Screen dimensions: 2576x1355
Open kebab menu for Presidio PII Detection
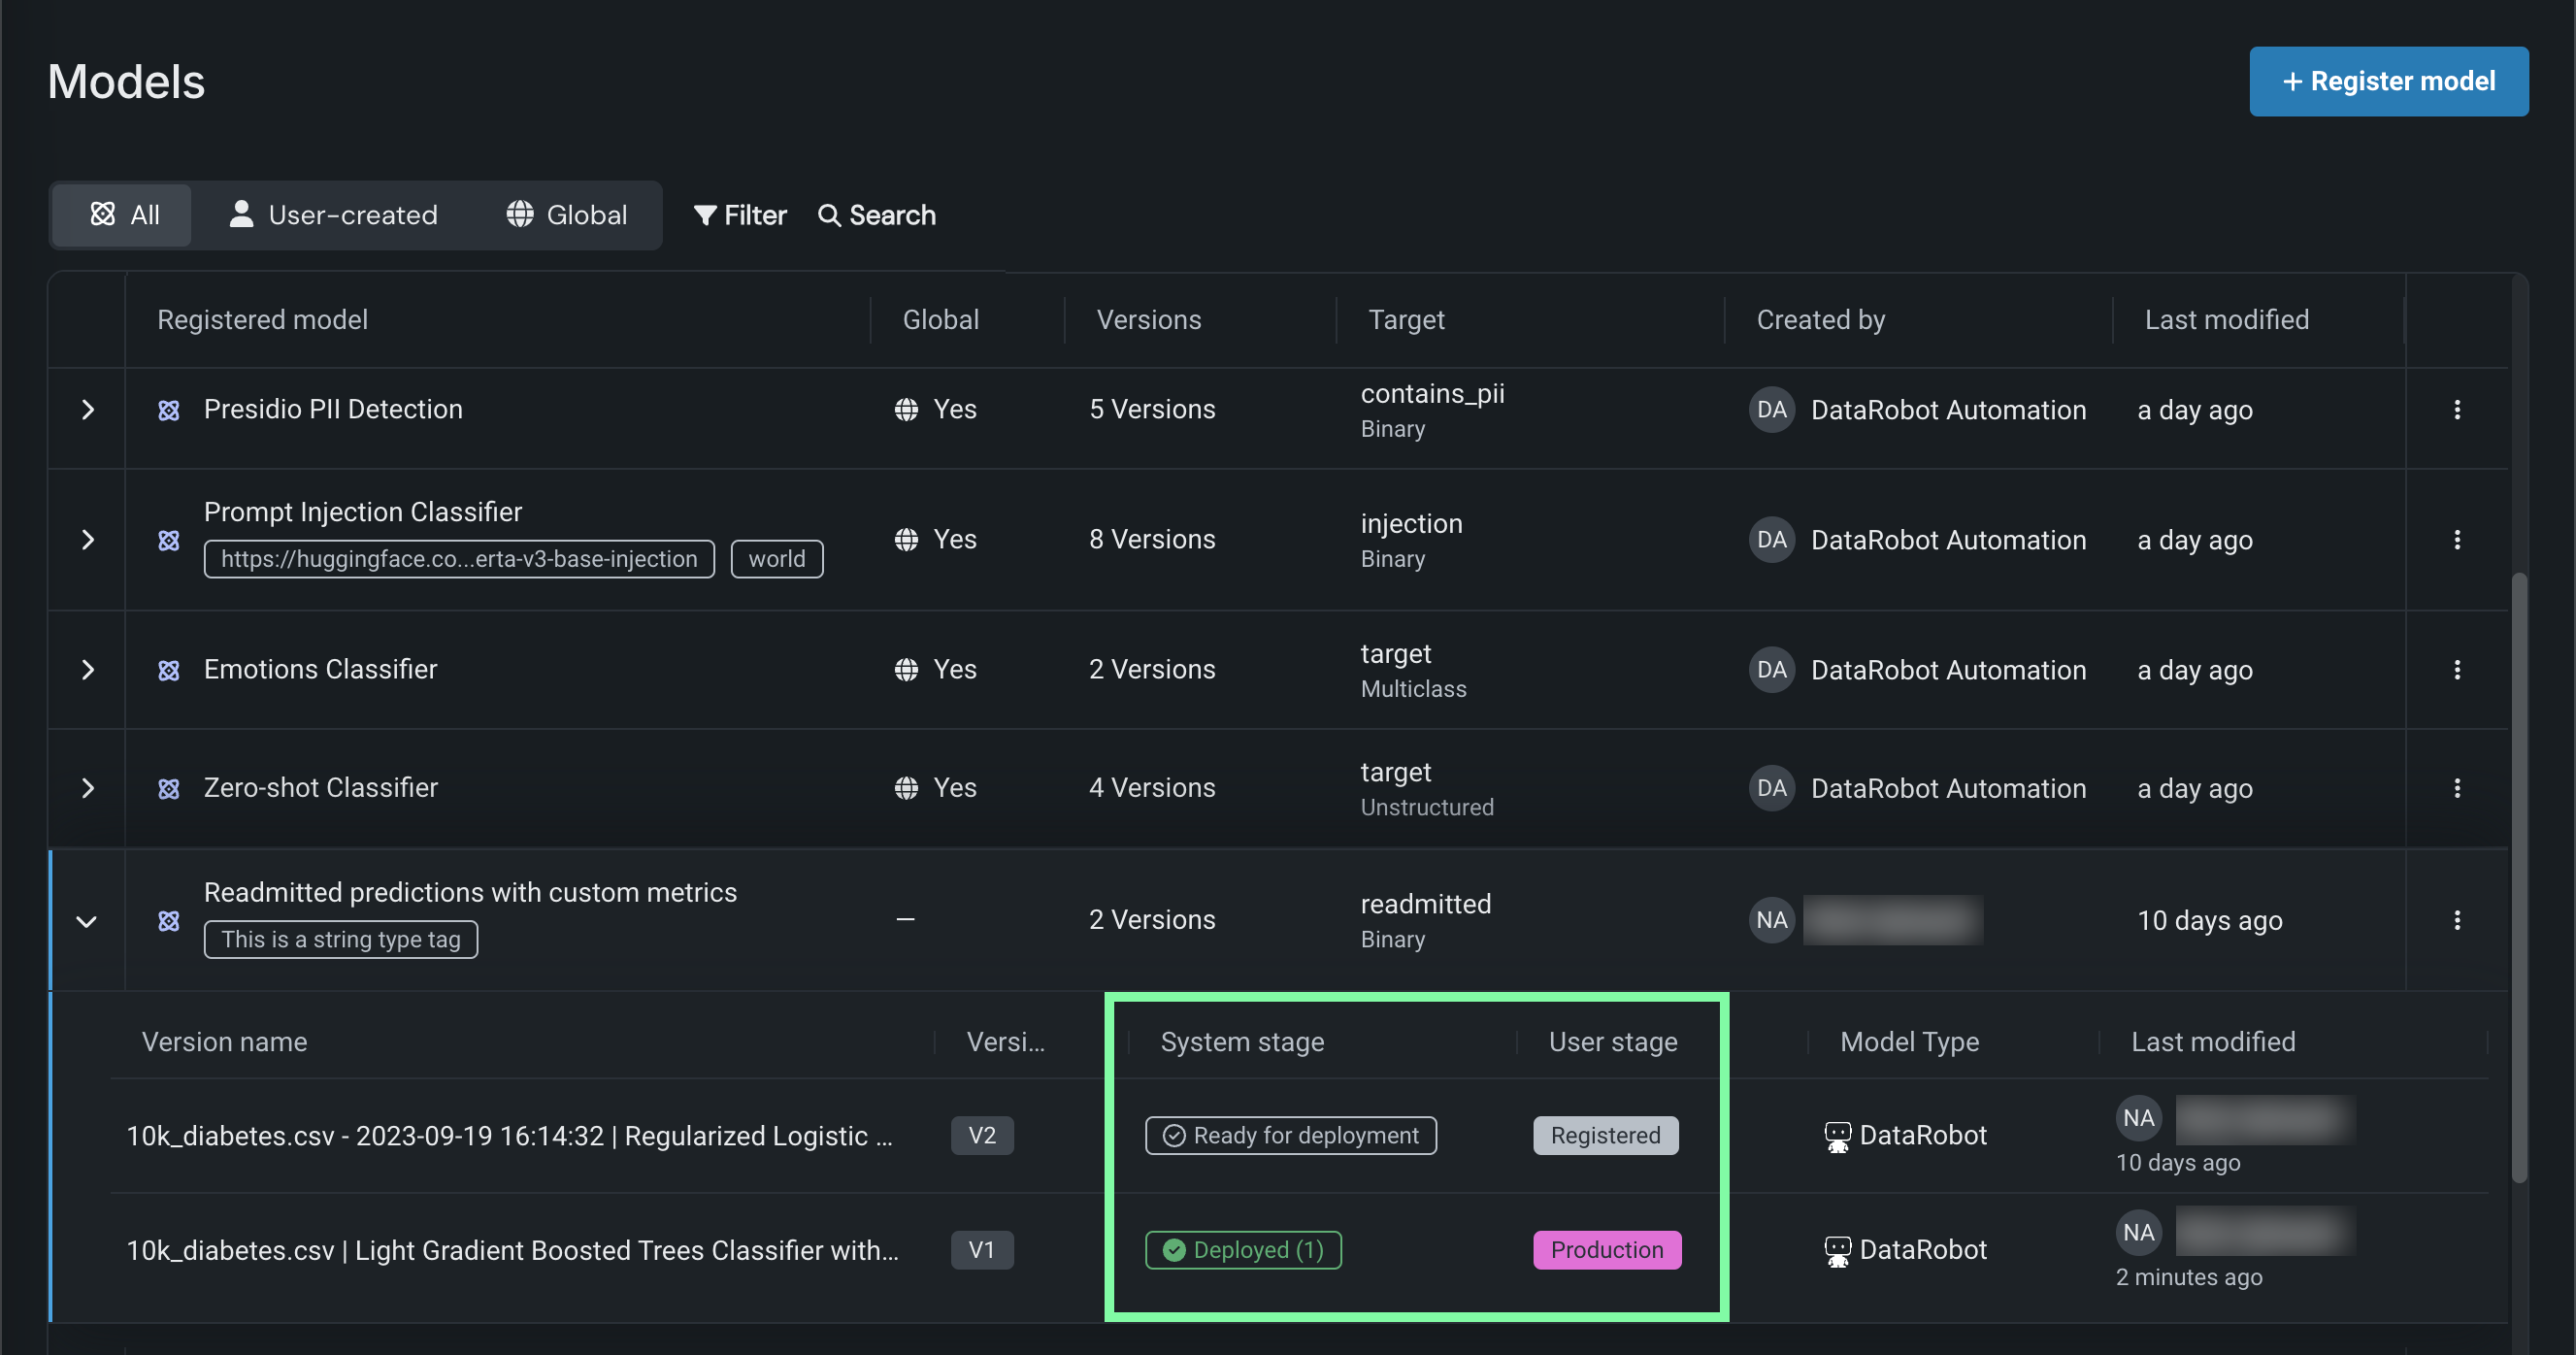2456,409
